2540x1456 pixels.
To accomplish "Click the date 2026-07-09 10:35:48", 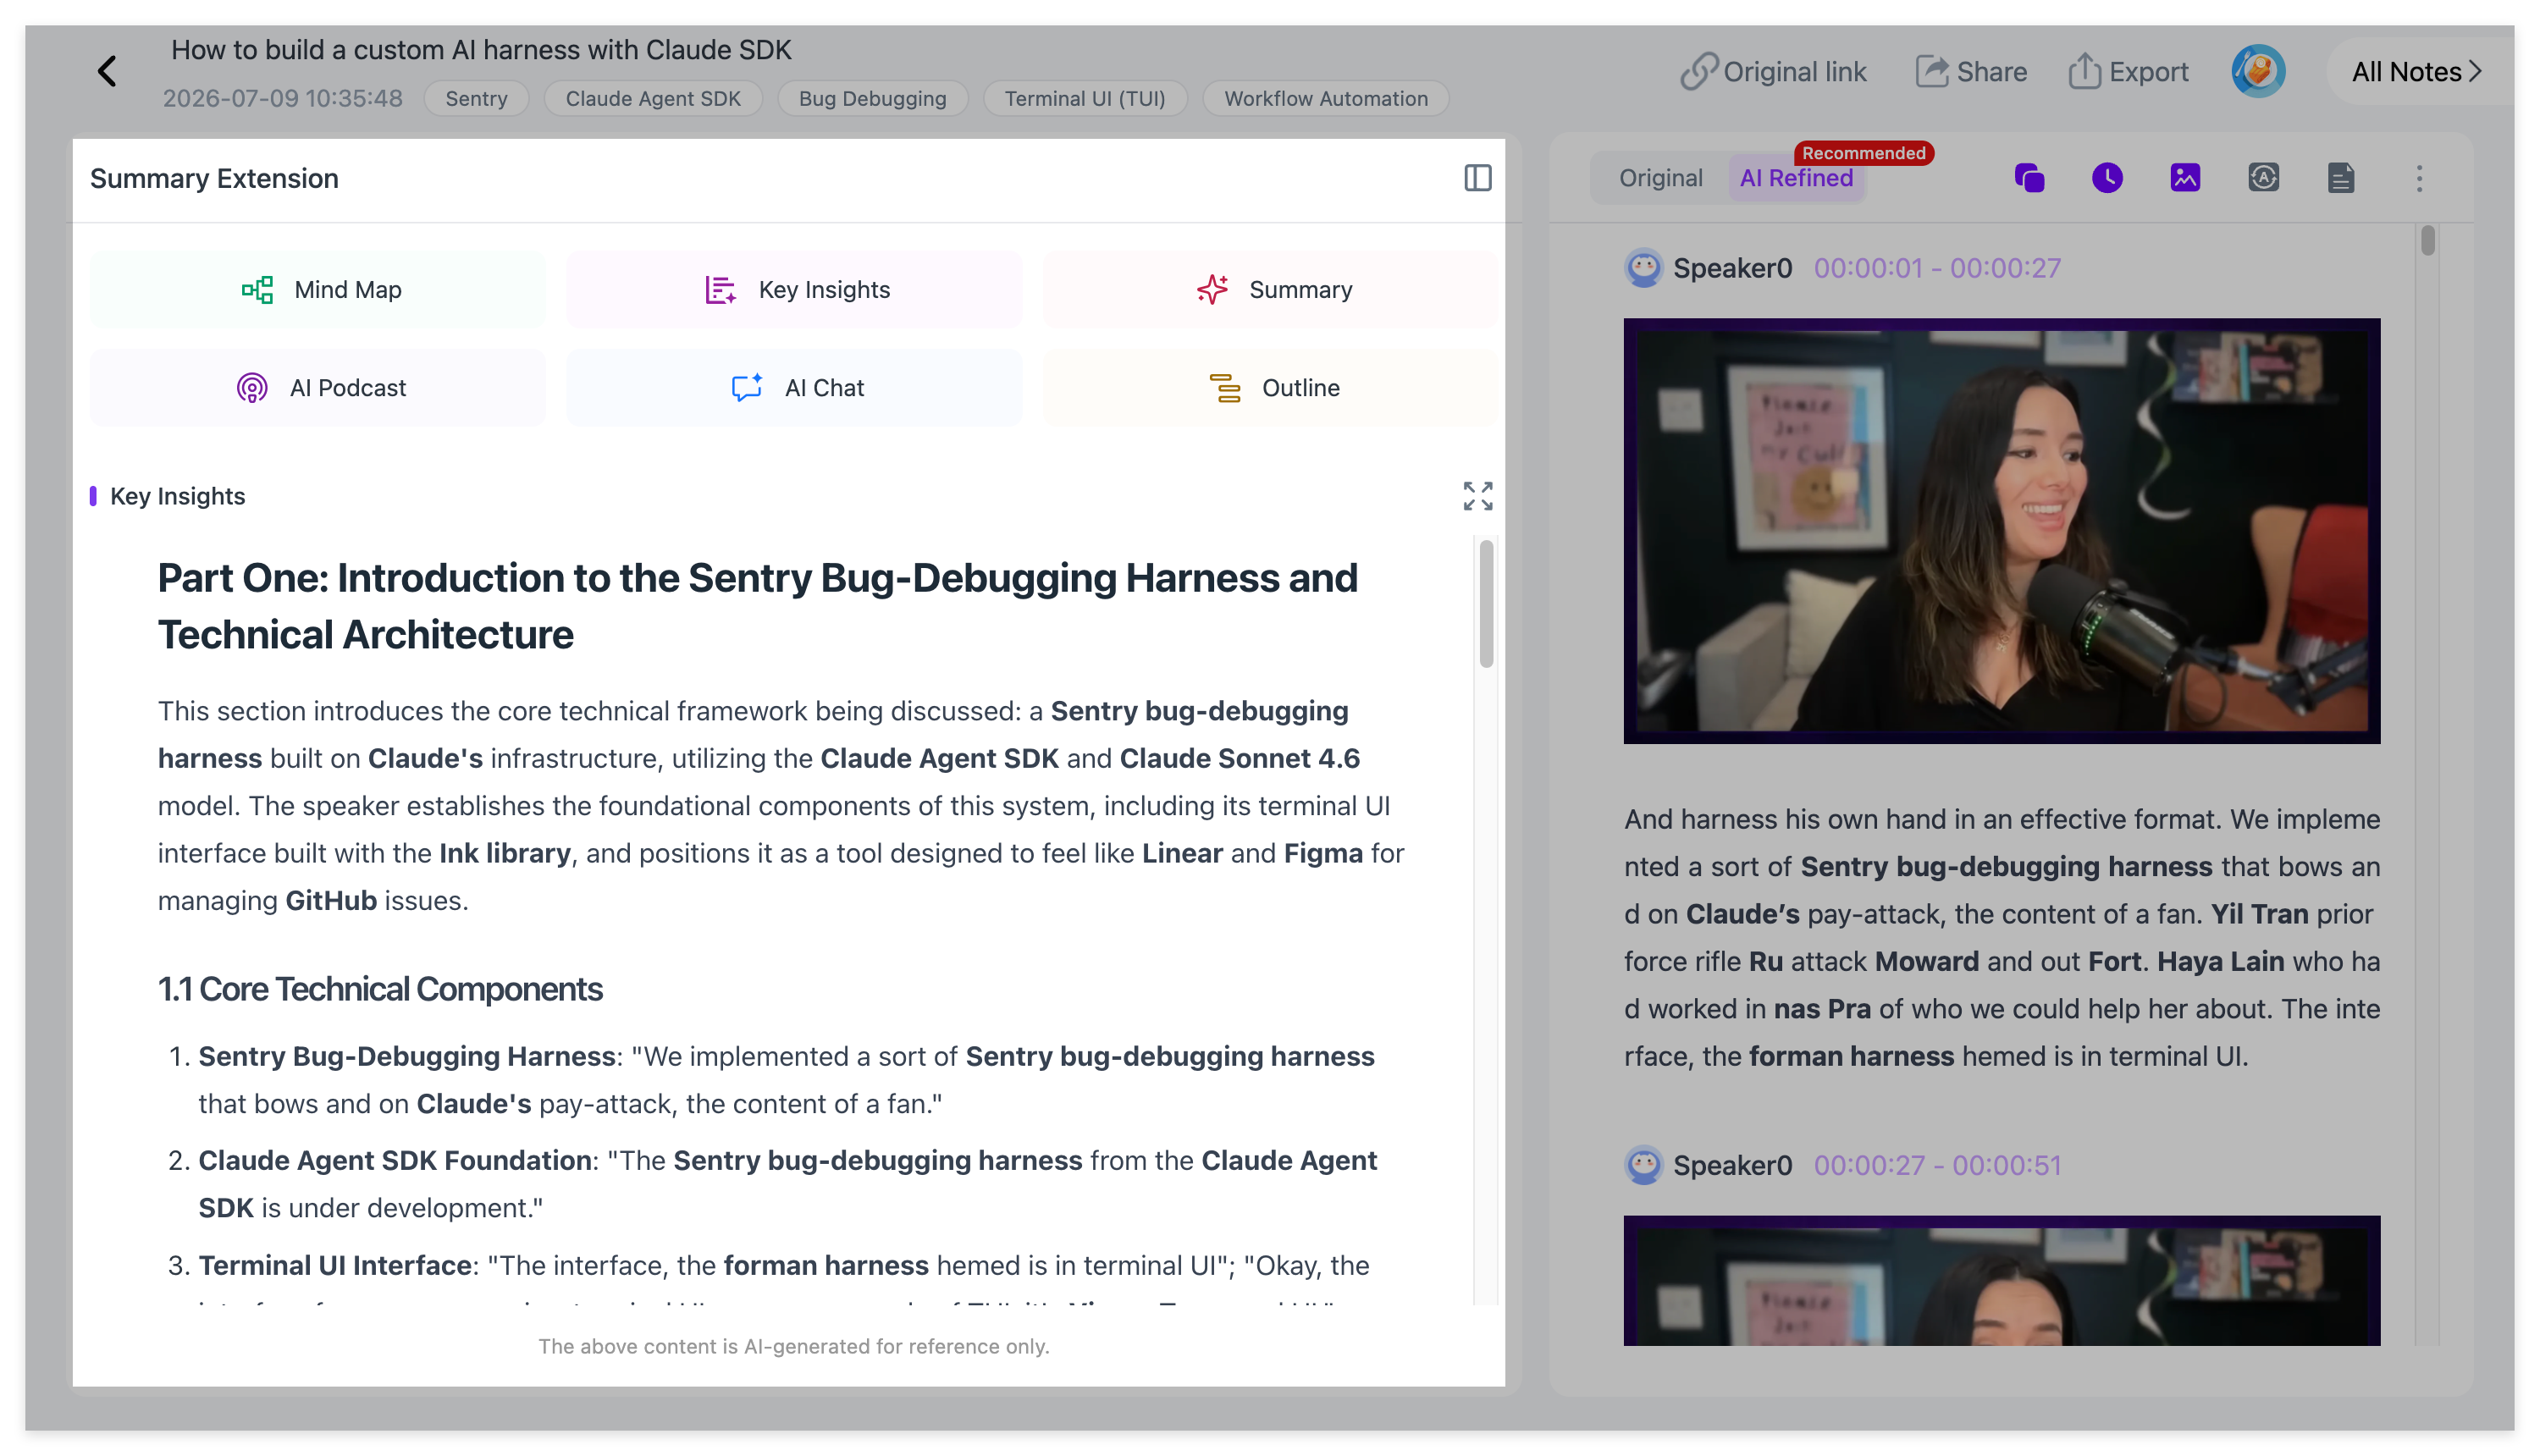I will pos(282,98).
